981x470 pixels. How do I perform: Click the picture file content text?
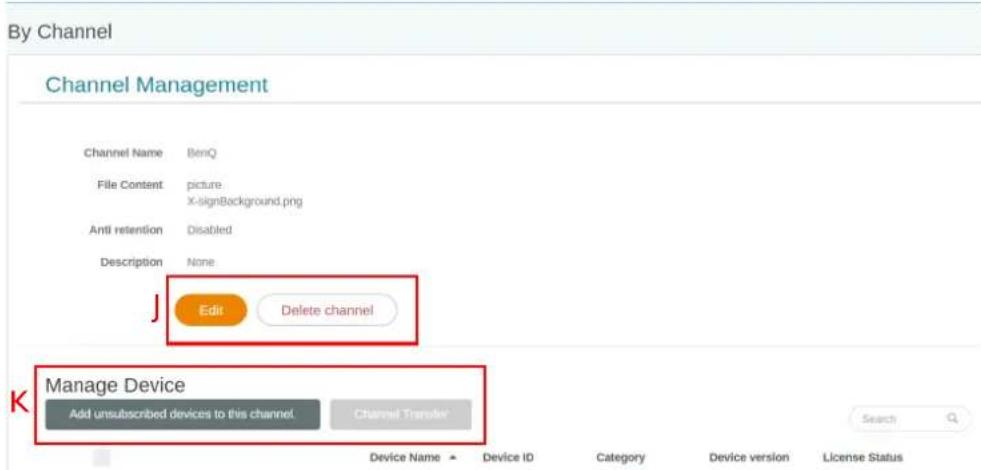click(x=204, y=185)
